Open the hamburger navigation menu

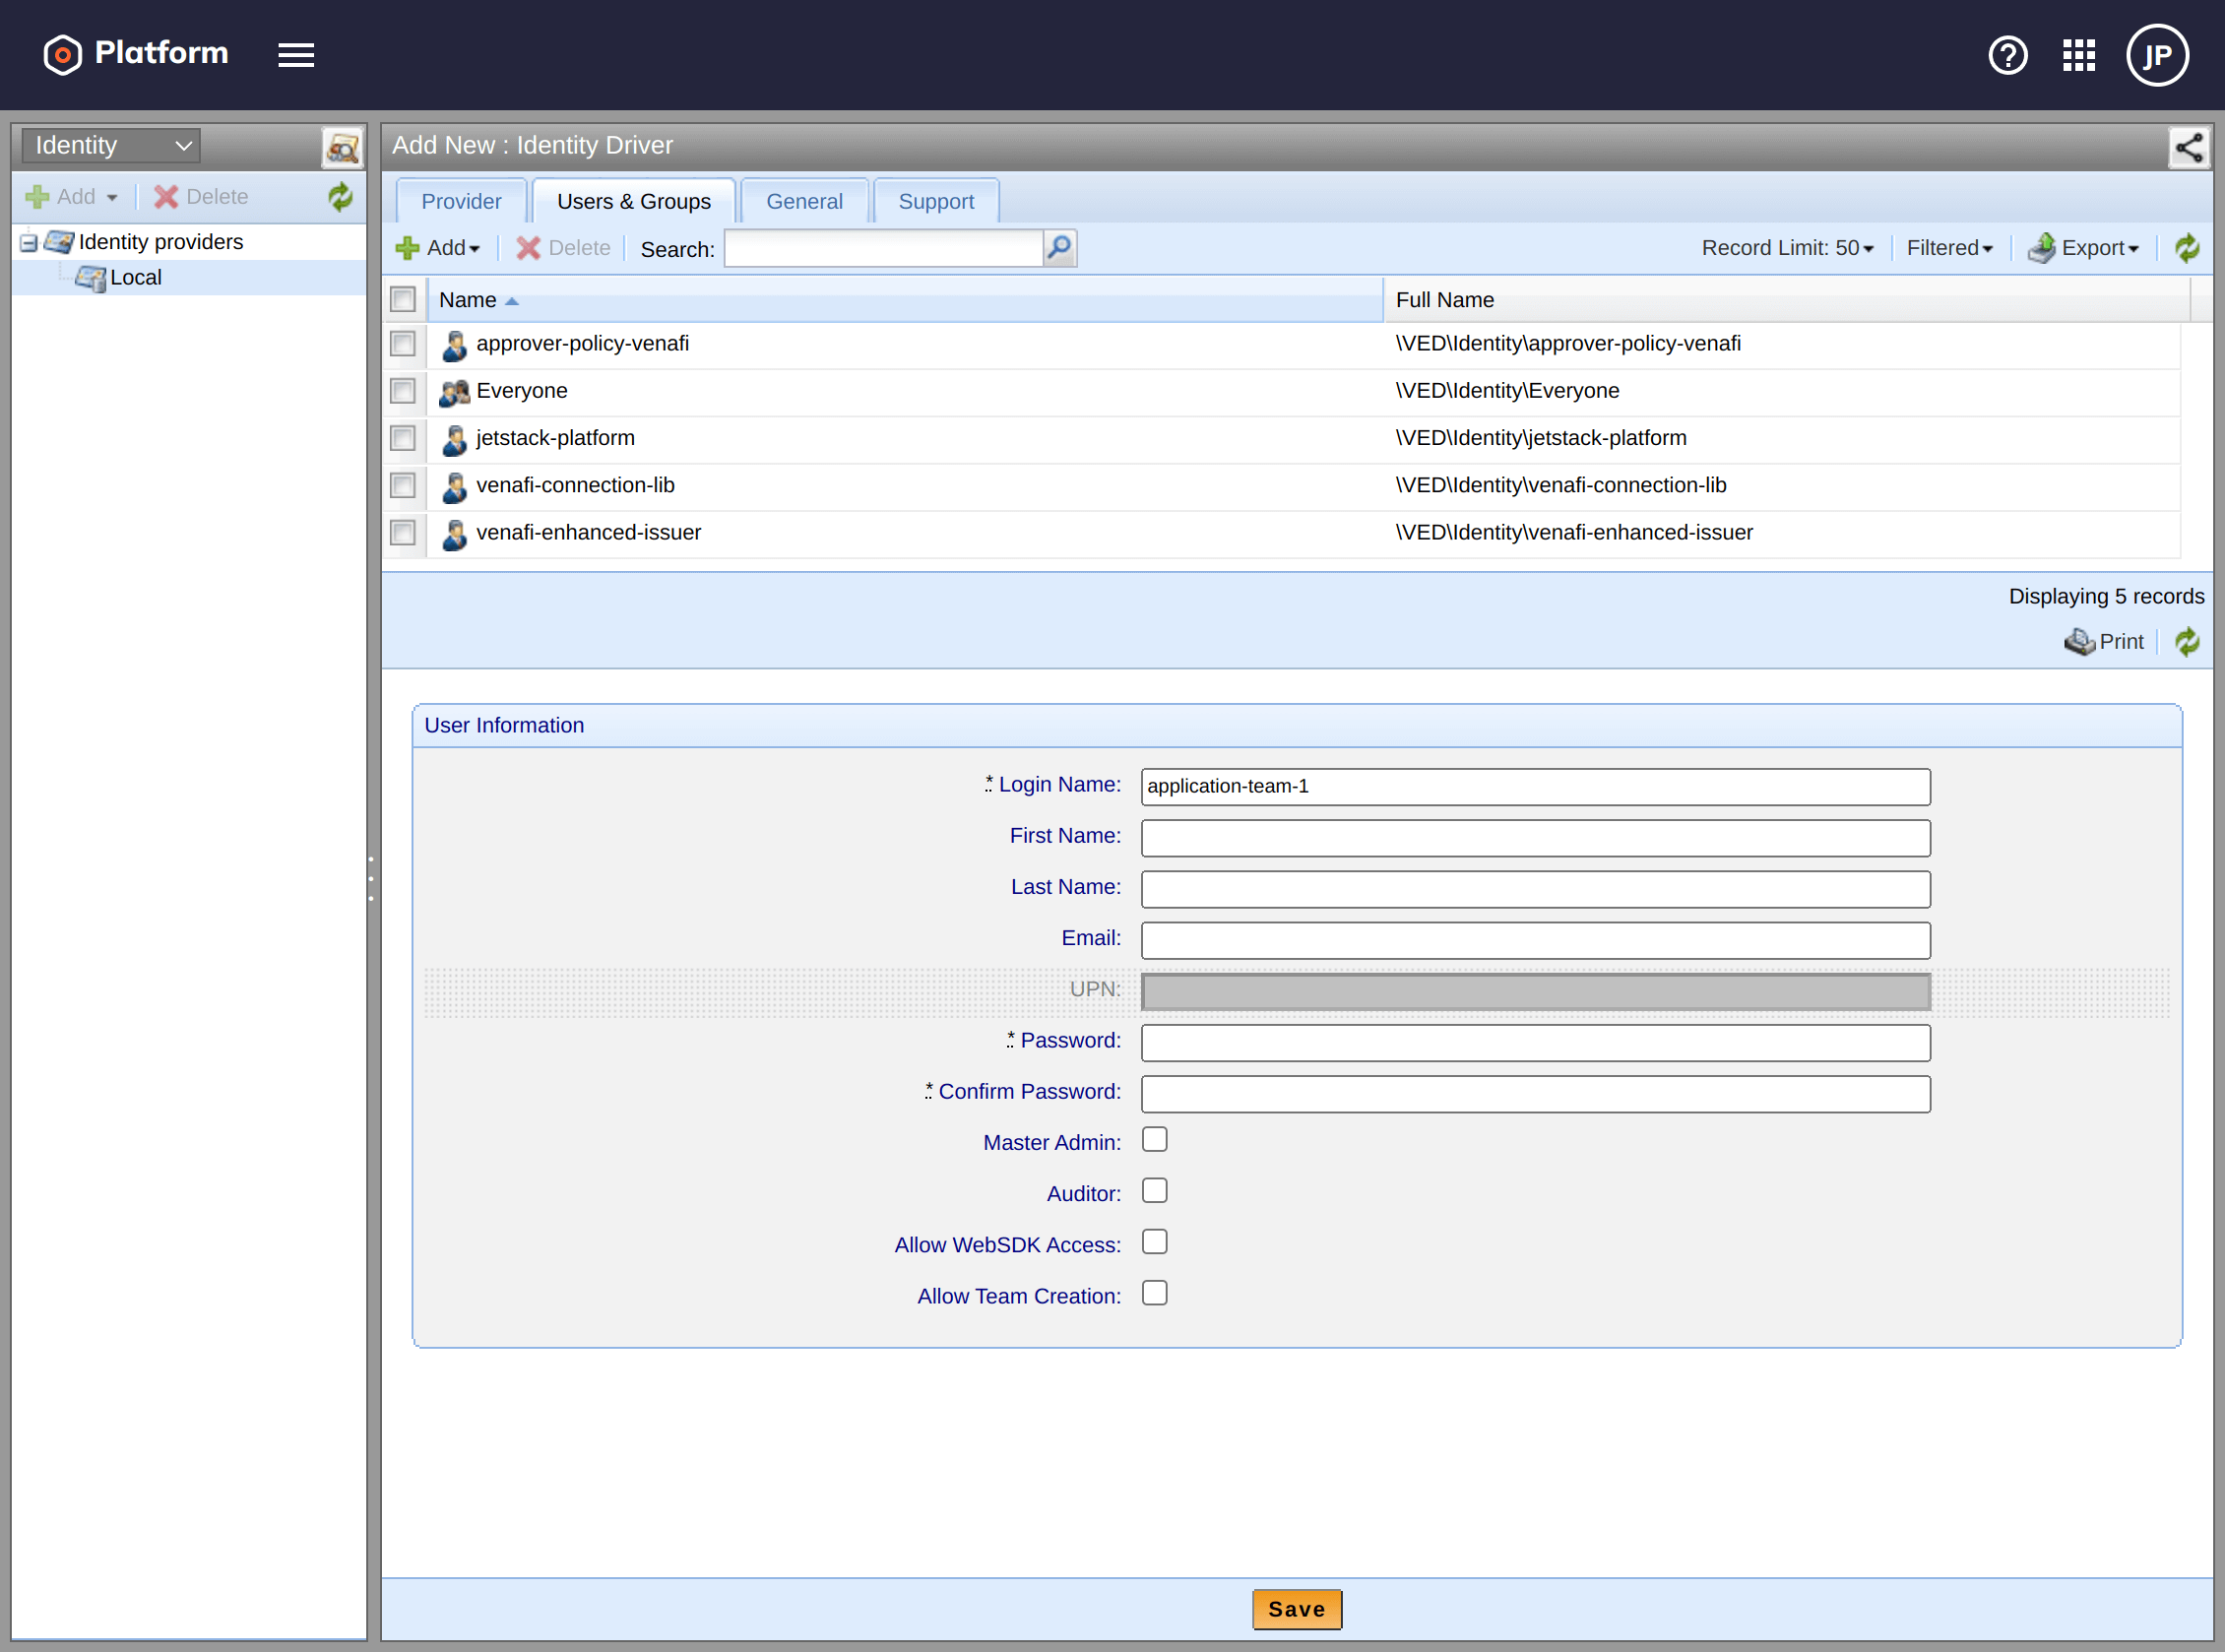(x=296, y=55)
